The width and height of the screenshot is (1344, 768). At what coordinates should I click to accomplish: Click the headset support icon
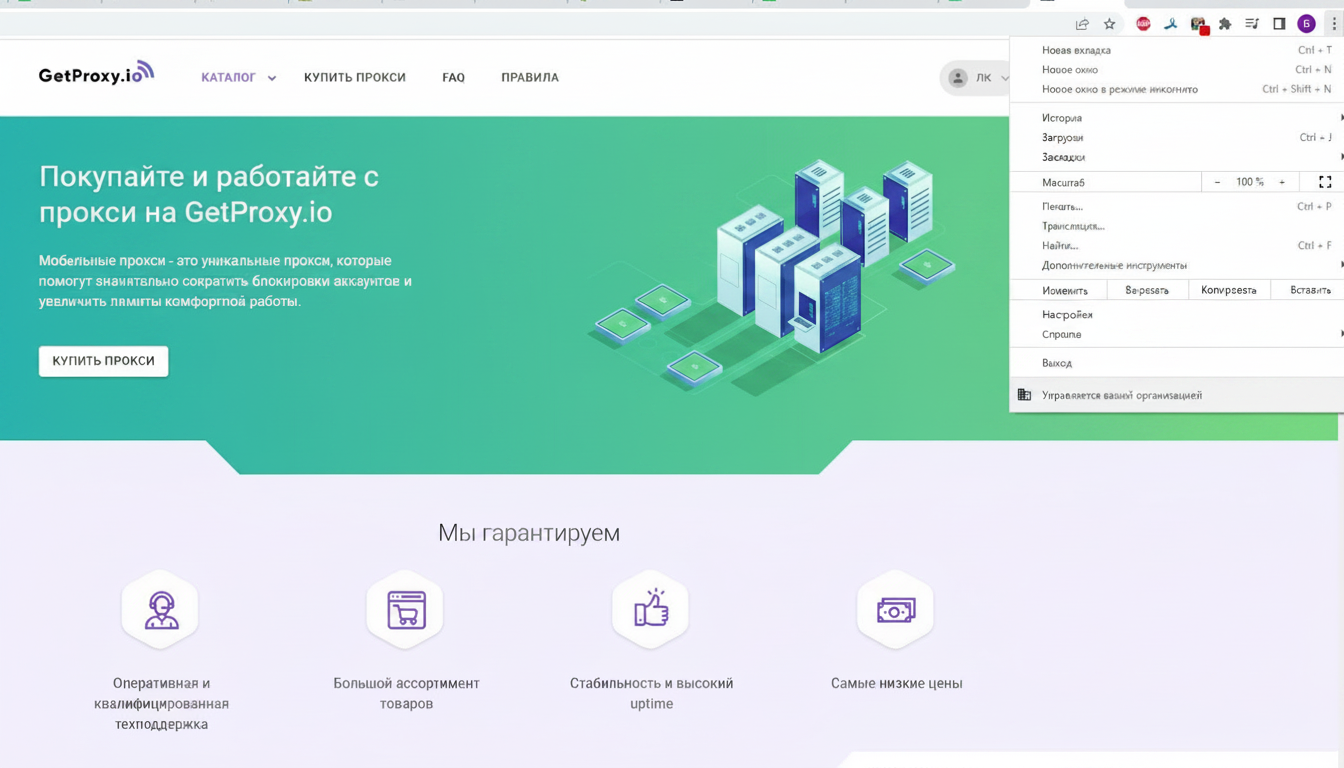coord(161,609)
